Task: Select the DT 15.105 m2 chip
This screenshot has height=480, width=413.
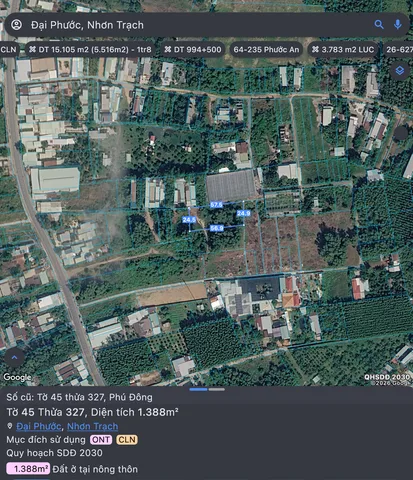Action: (90, 50)
